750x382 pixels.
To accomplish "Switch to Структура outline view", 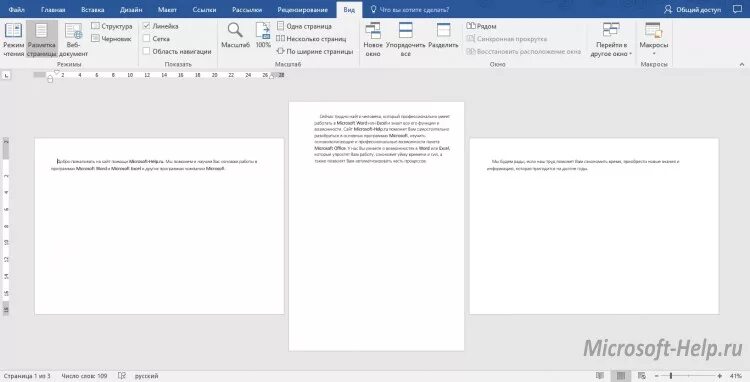I will coord(112,26).
